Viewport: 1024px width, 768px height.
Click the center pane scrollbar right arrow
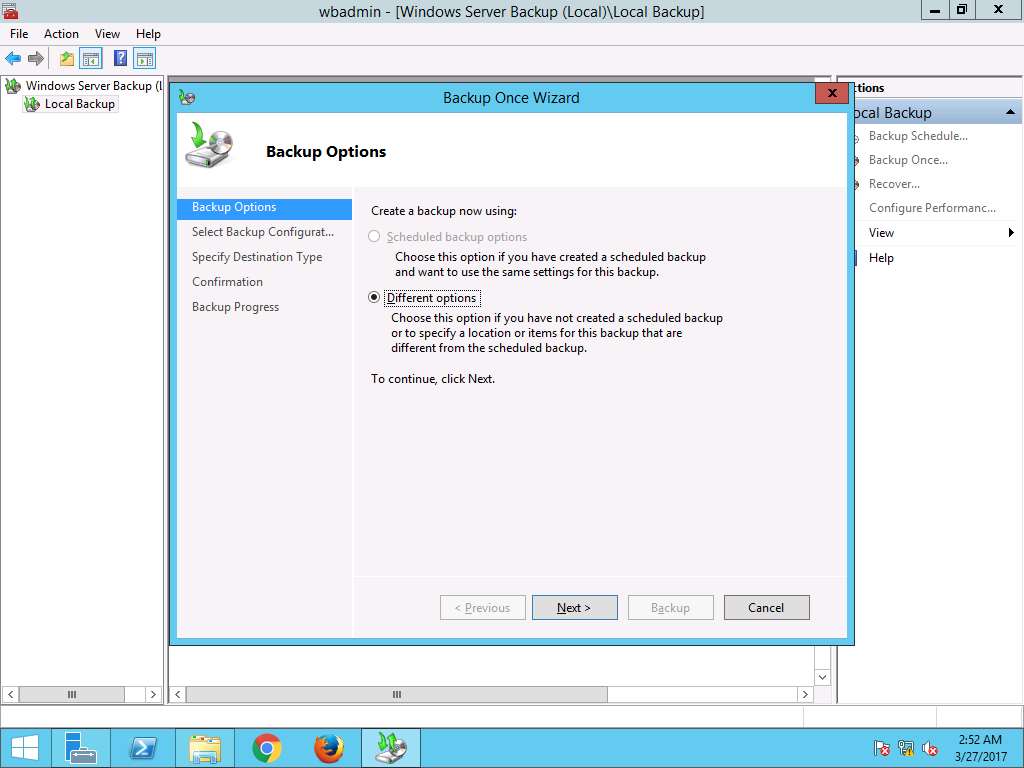(805, 694)
